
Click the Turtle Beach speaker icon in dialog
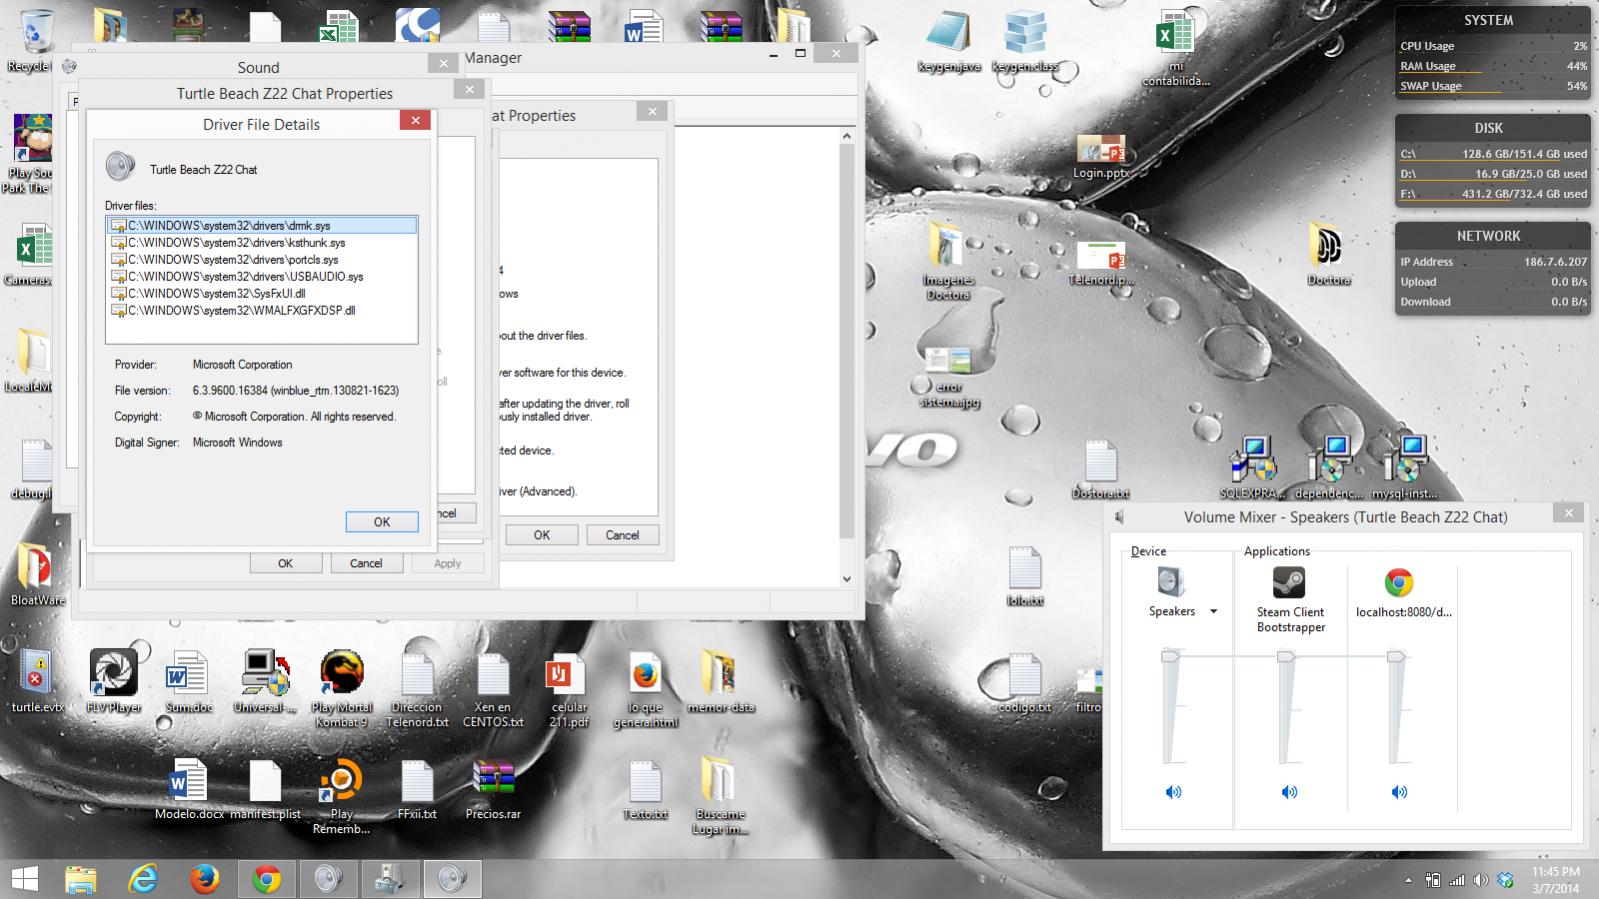click(121, 166)
